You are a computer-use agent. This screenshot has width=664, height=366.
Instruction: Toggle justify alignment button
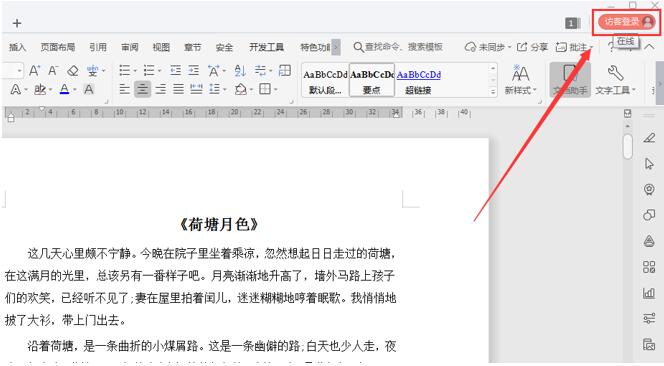(178, 89)
